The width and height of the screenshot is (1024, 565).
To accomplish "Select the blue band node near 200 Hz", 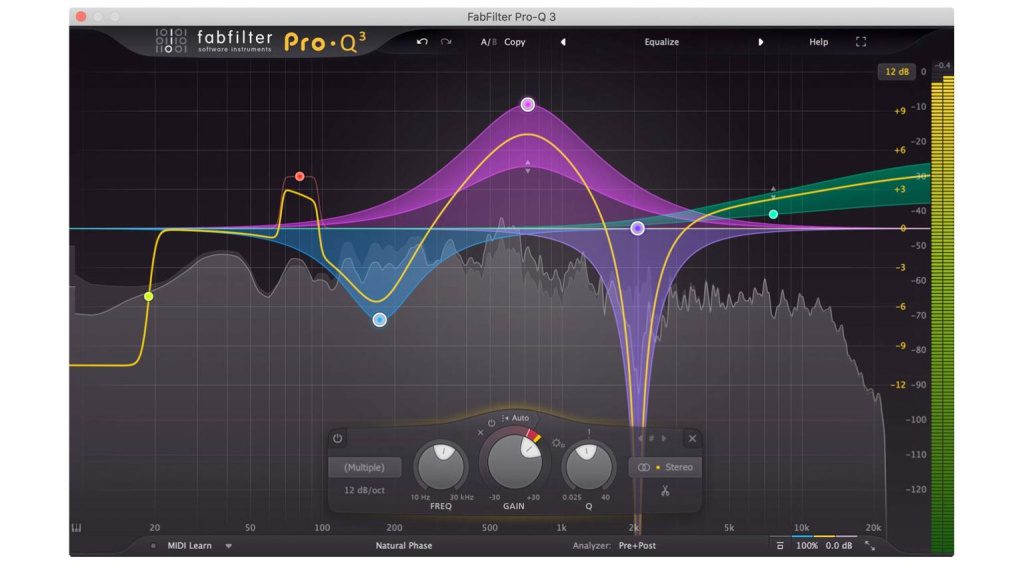I will (x=379, y=320).
